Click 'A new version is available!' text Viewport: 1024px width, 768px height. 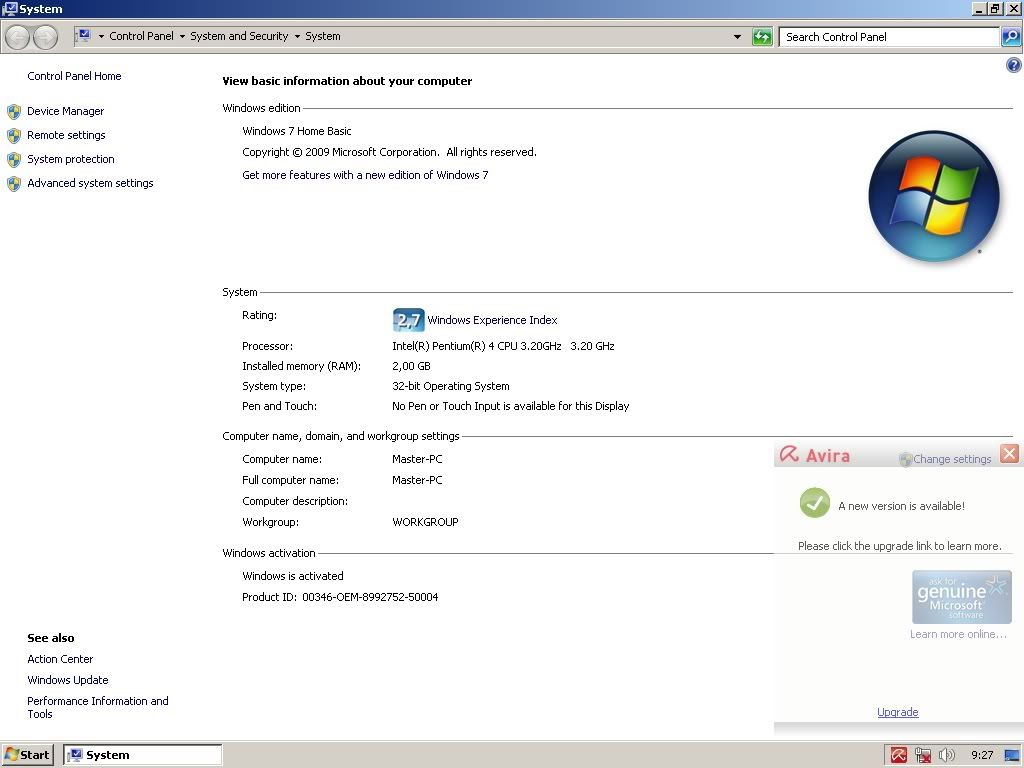(x=901, y=506)
